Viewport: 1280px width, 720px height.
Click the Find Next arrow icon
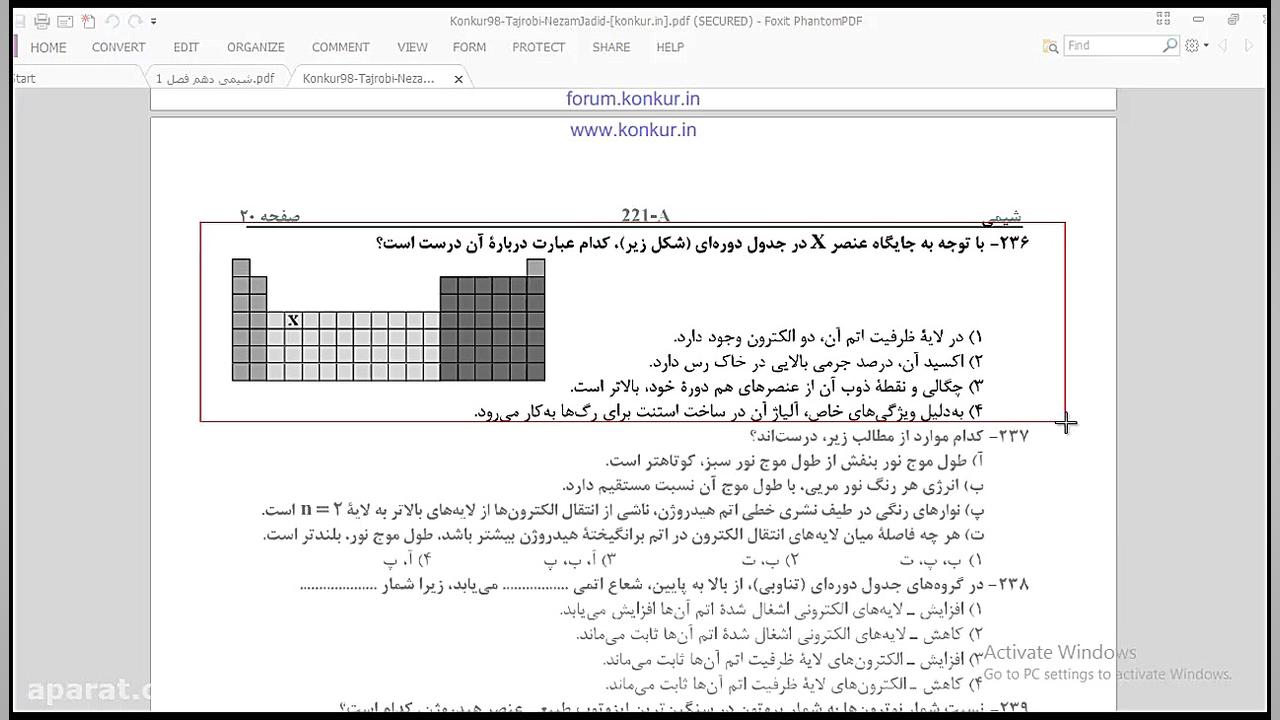point(1249,45)
